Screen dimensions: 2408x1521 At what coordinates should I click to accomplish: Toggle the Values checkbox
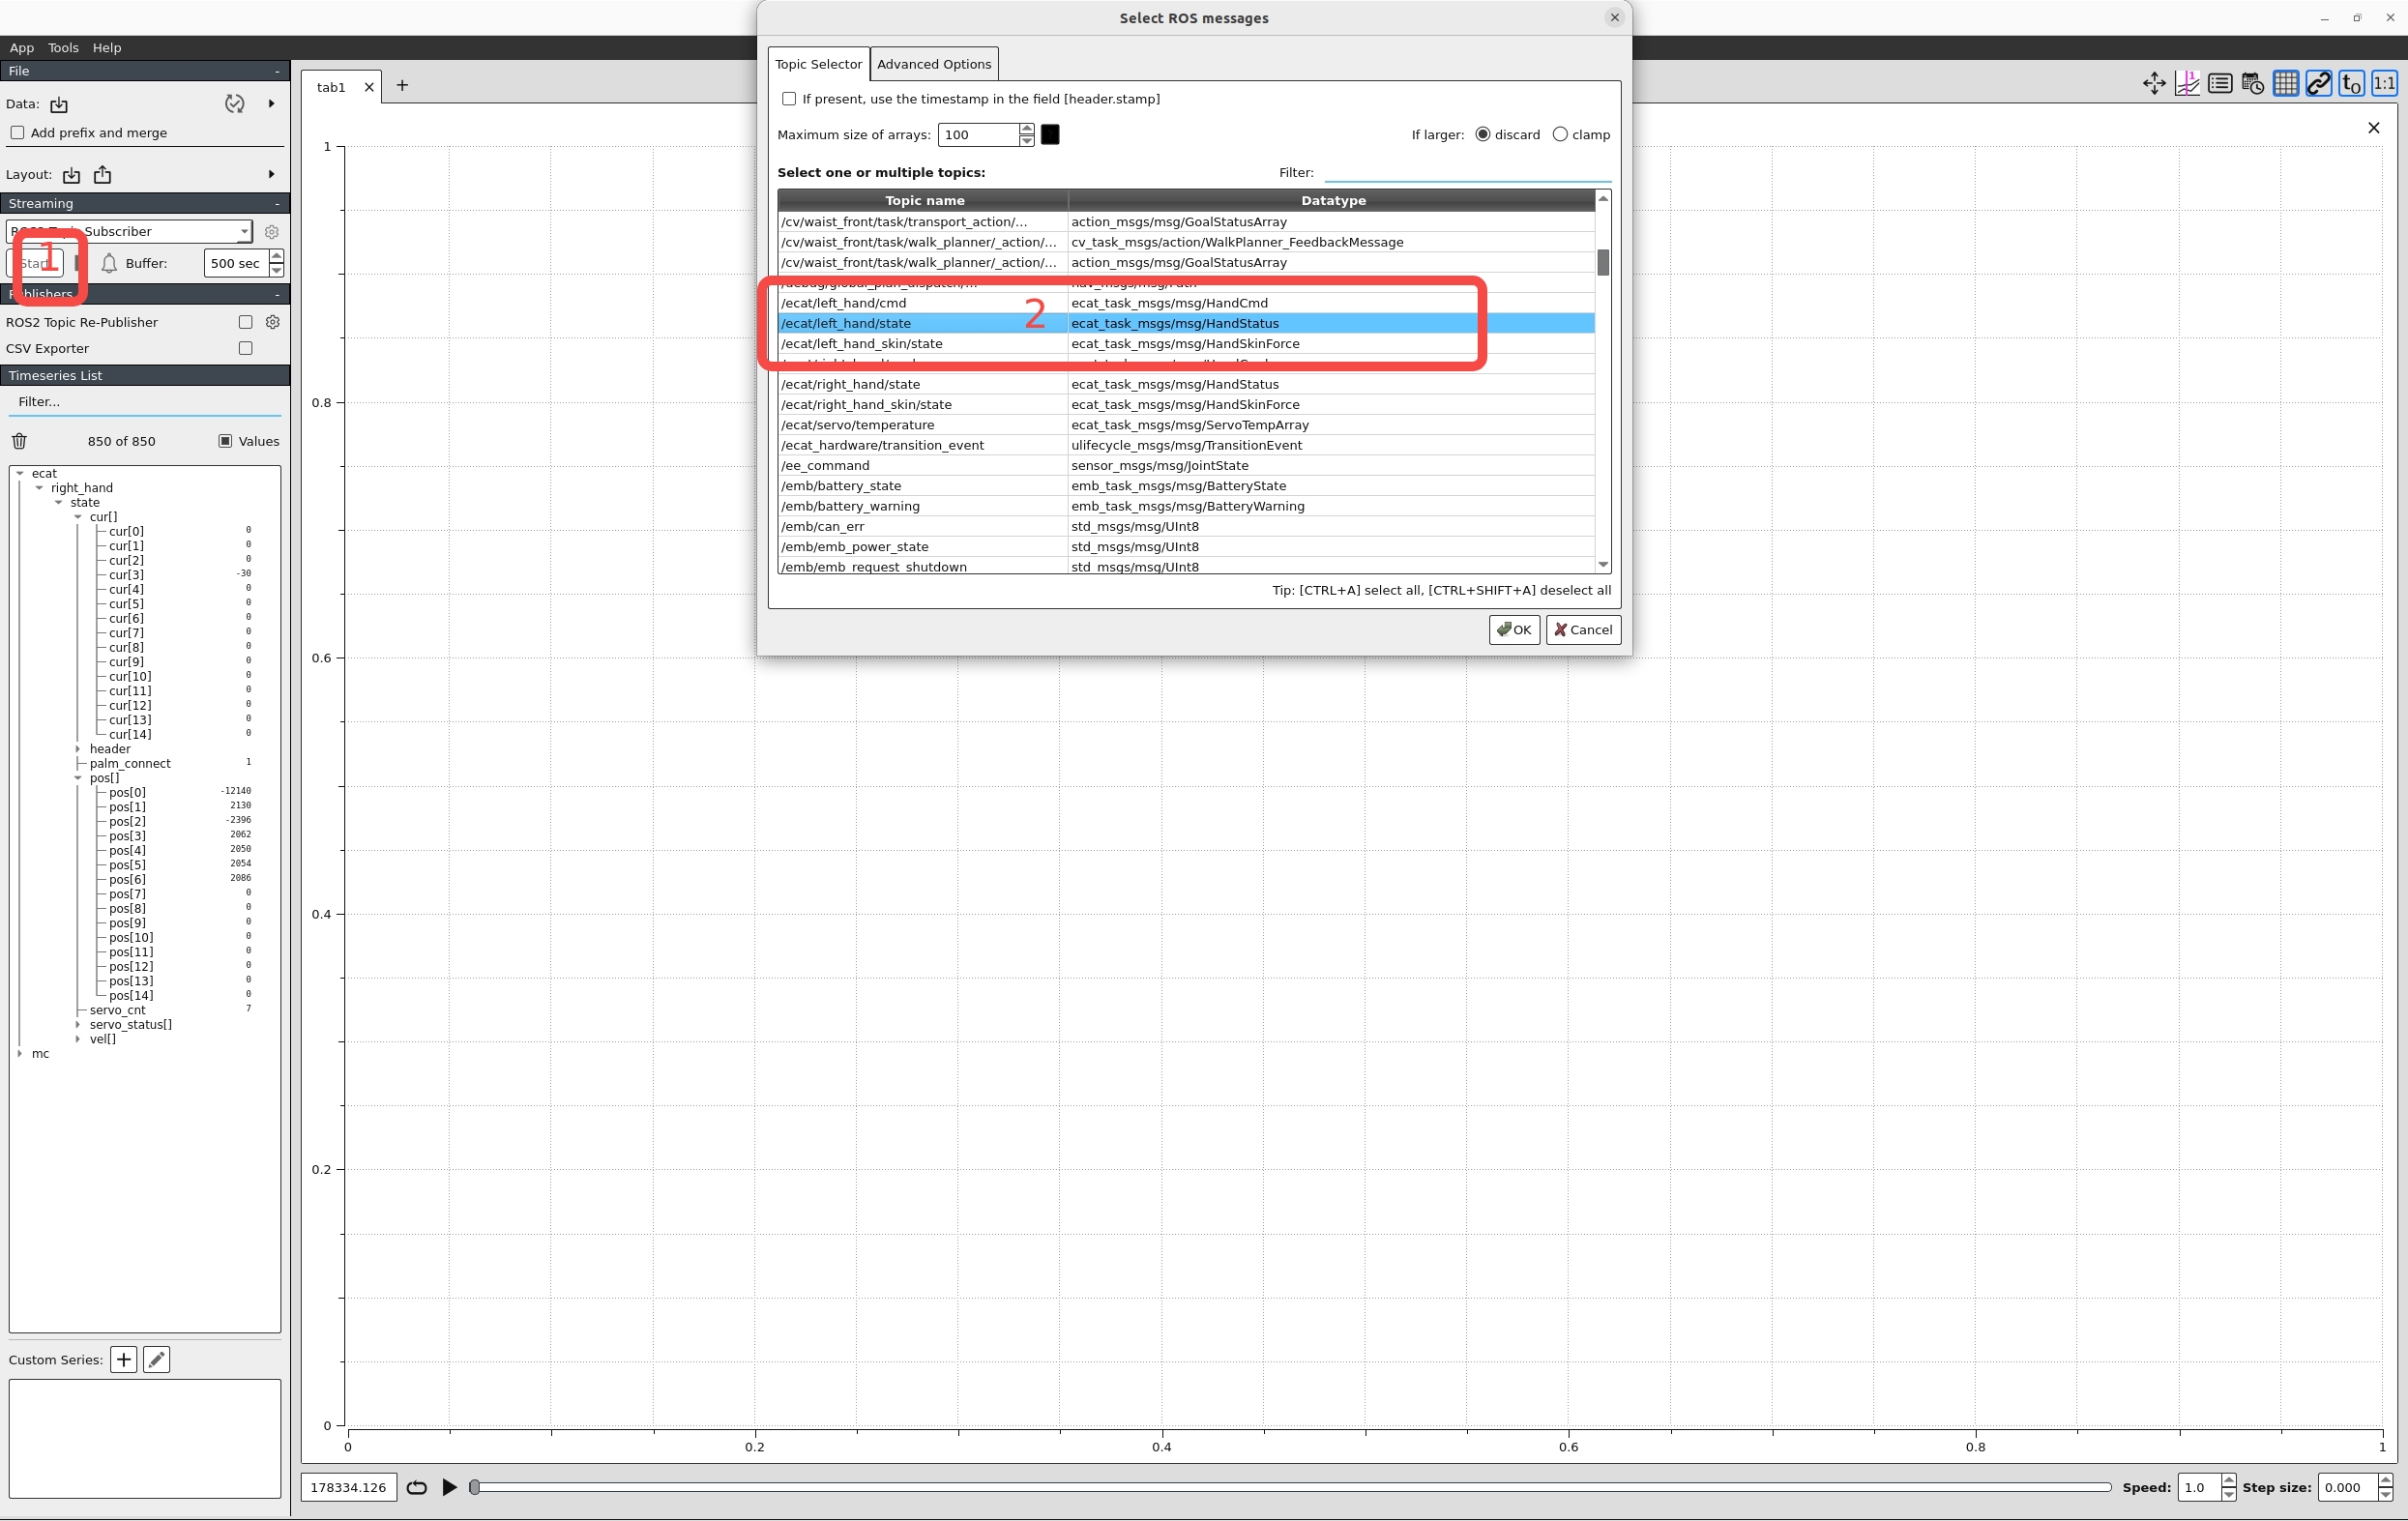click(225, 441)
